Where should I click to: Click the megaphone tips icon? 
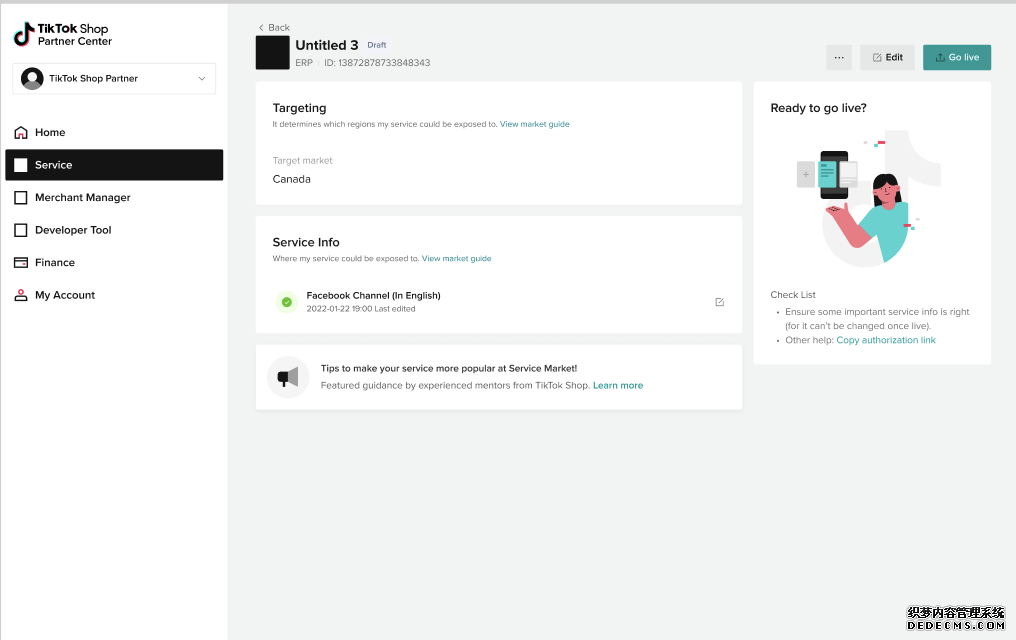tap(288, 377)
